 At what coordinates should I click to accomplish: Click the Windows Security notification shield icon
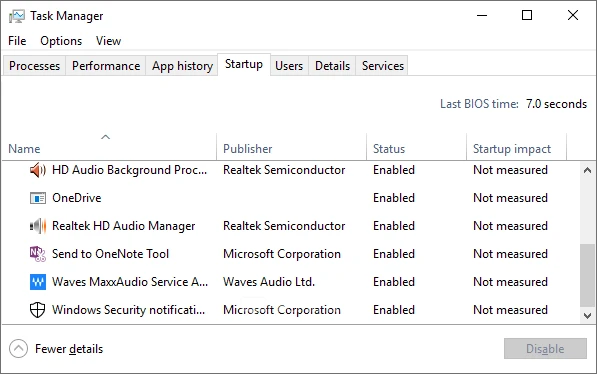pos(38,310)
